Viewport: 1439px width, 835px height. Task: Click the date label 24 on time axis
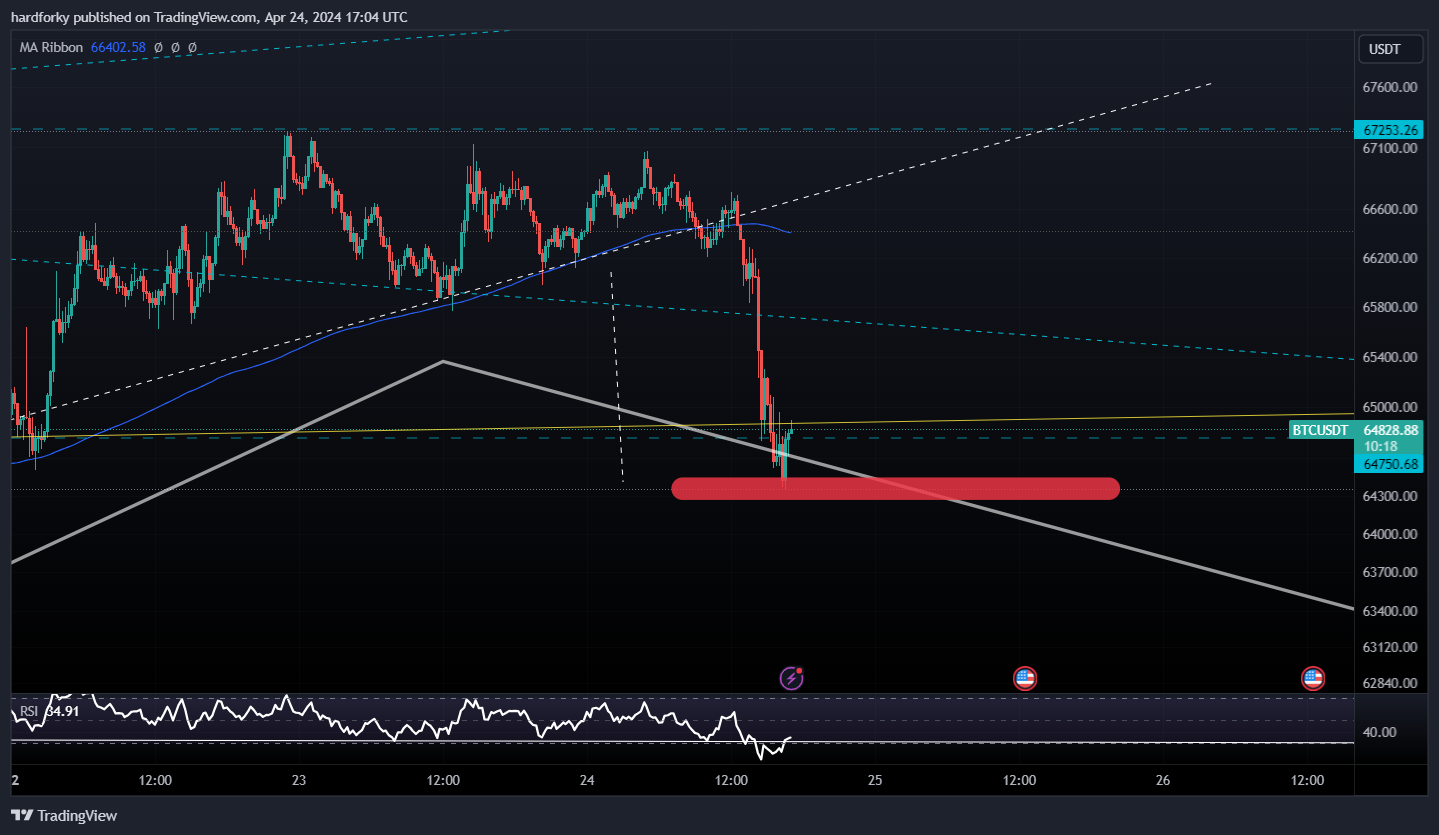coord(587,780)
